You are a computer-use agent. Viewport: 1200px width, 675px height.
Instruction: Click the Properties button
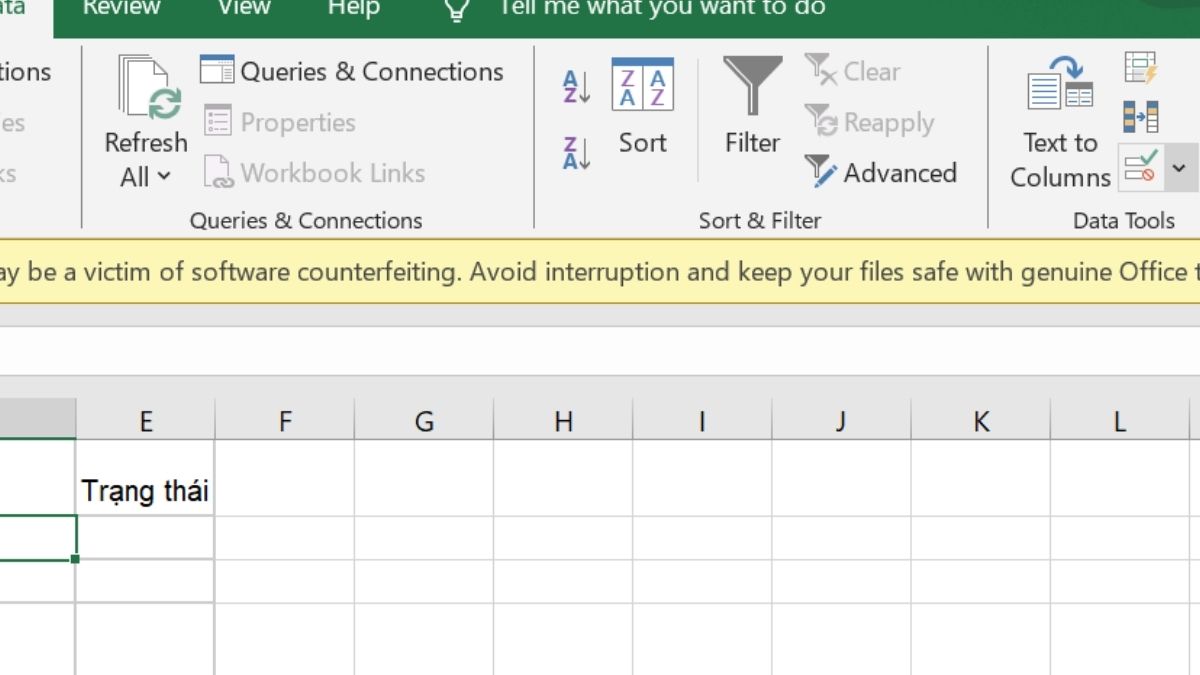[x=279, y=122]
